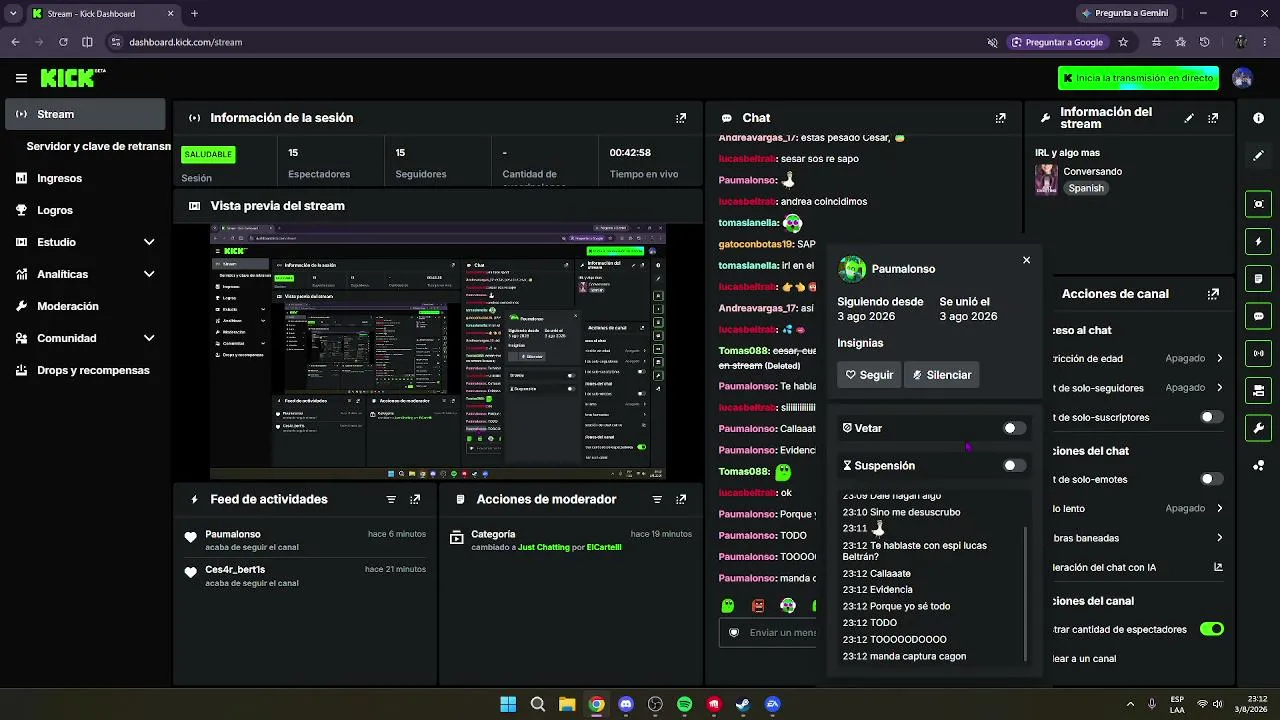Viewport: 1280px width, 720px height.
Task: Bookmark this page with the star icon
Action: 1123,42
